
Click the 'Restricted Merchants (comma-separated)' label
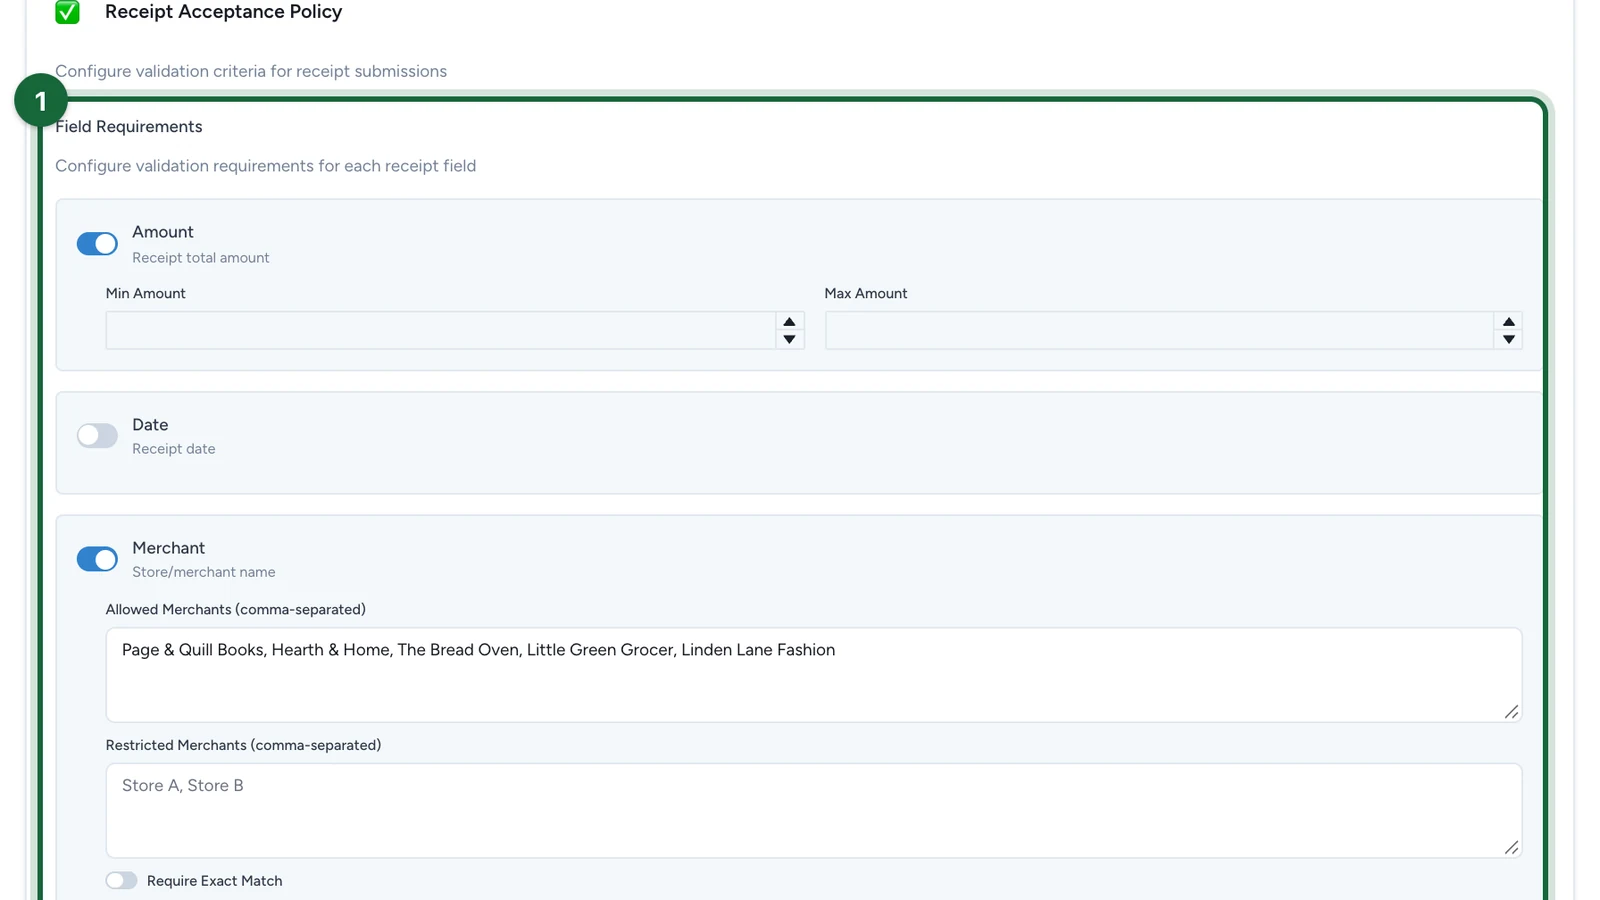243,745
